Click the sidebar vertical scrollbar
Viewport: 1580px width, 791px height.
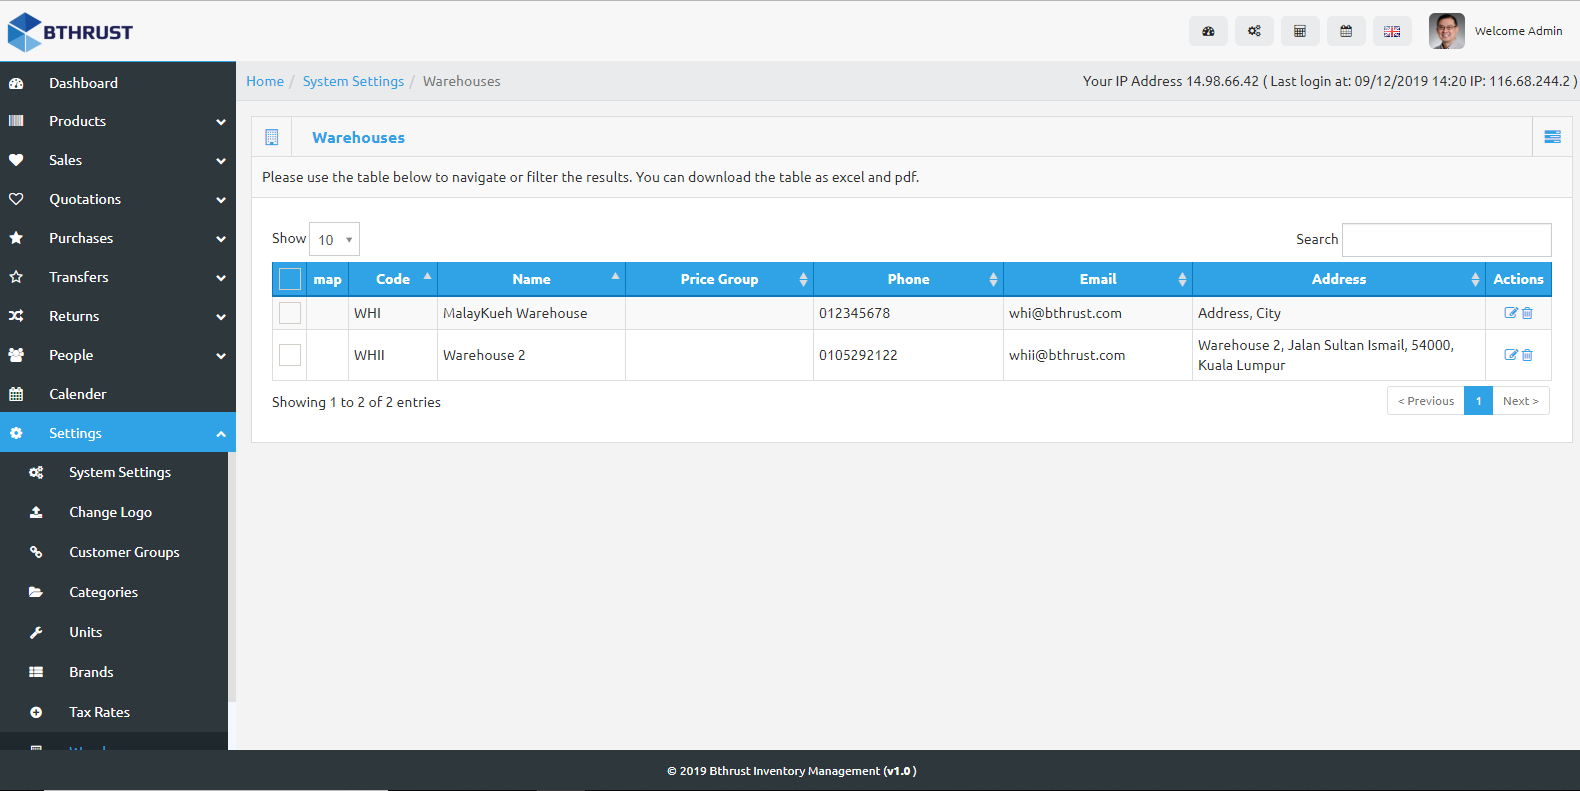pos(232,577)
